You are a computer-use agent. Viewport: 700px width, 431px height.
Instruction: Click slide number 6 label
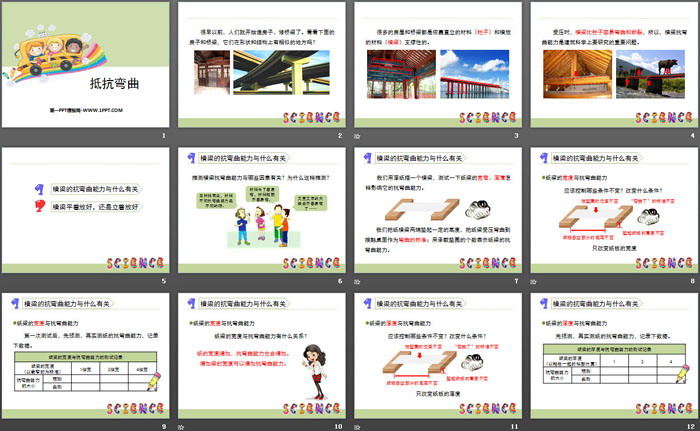point(340,281)
